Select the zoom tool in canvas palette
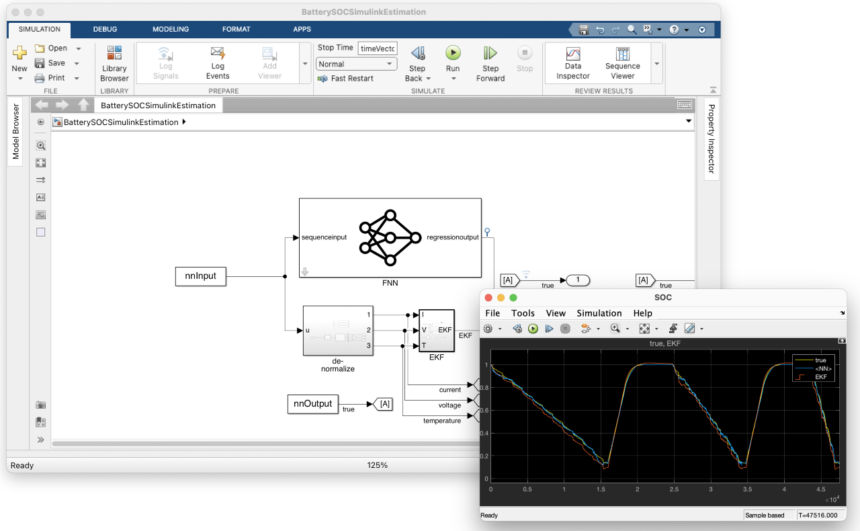Viewport: 860px width, 531px height. (x=41, y=146)
